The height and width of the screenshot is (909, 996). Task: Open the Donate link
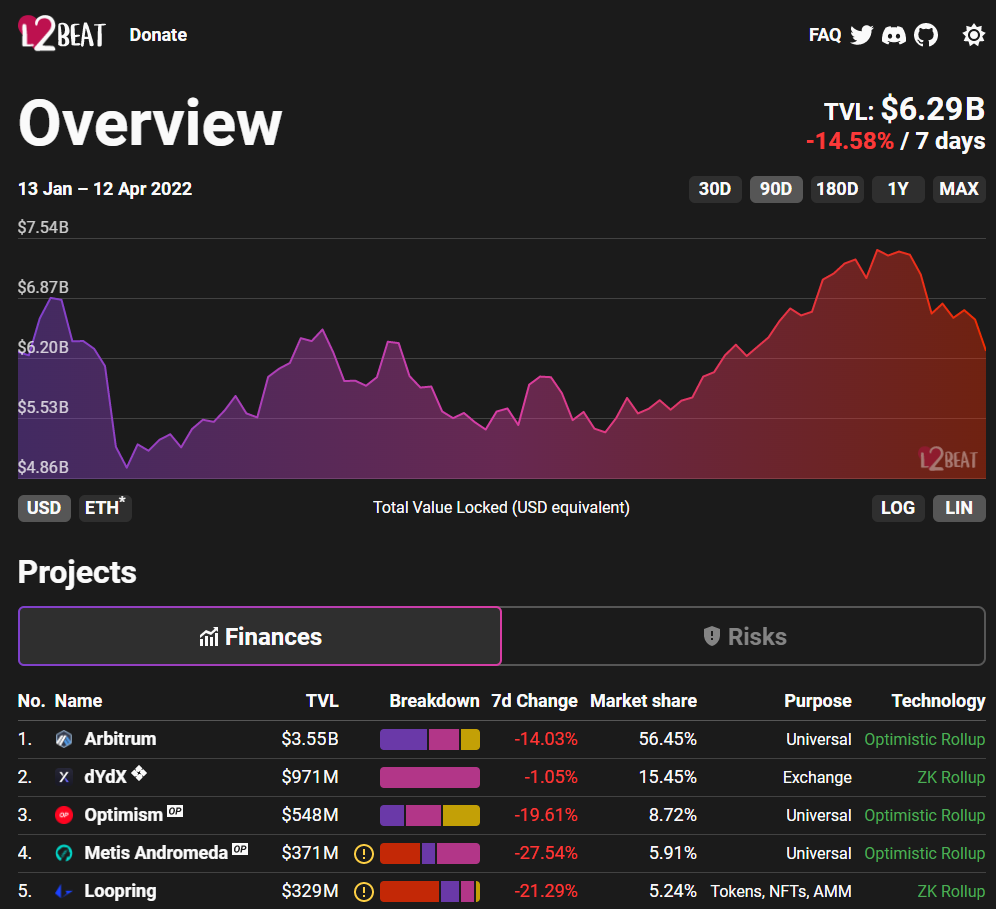click(158, 35)
